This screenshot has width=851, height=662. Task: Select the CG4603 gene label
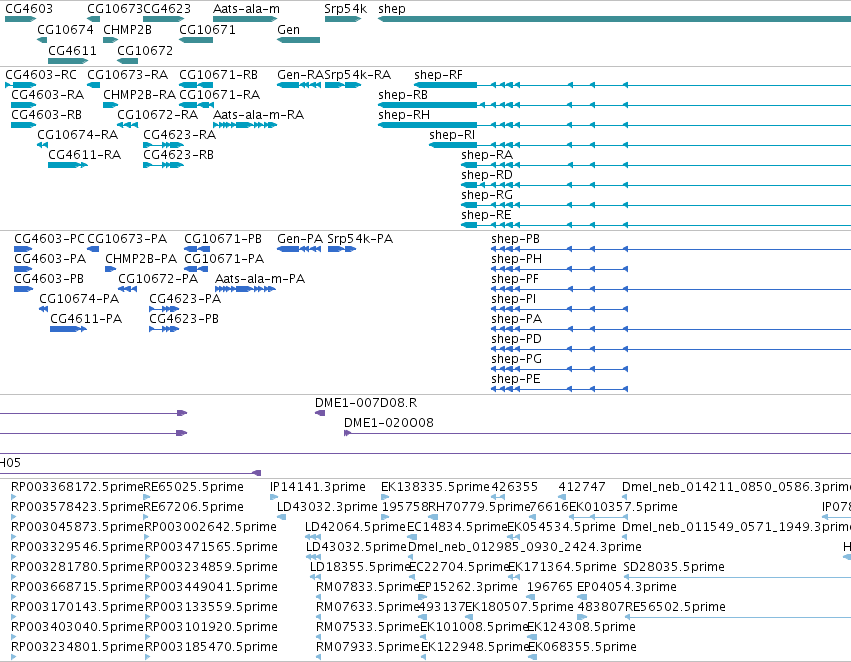[x=29, y=9]
